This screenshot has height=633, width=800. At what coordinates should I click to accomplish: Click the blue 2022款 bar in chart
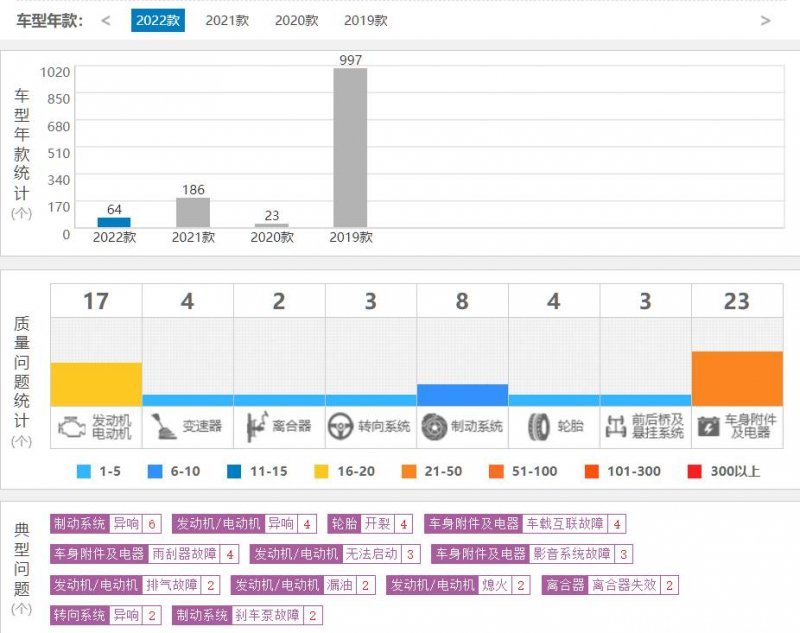click(x=114, y=222)
